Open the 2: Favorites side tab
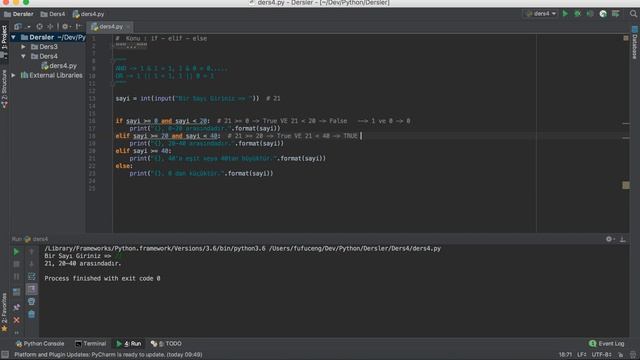This screenshot has width=640, height=360. 4,312
